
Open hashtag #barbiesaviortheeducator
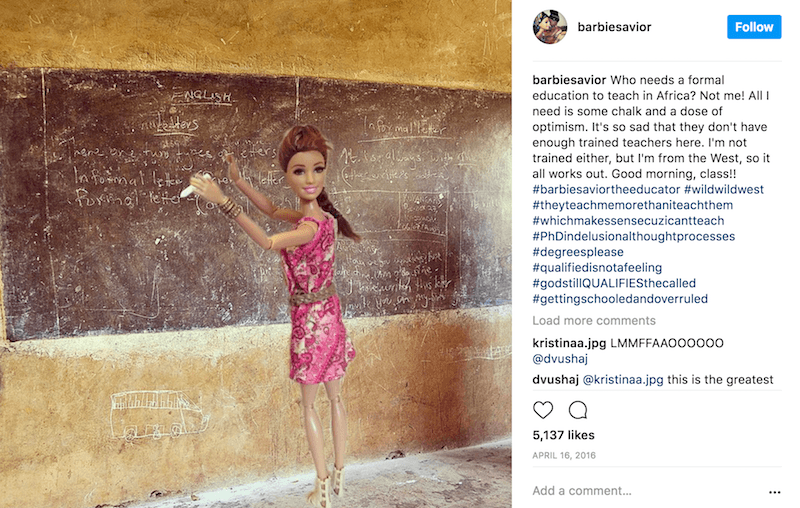pyautogui.click(x=606, y=189)
